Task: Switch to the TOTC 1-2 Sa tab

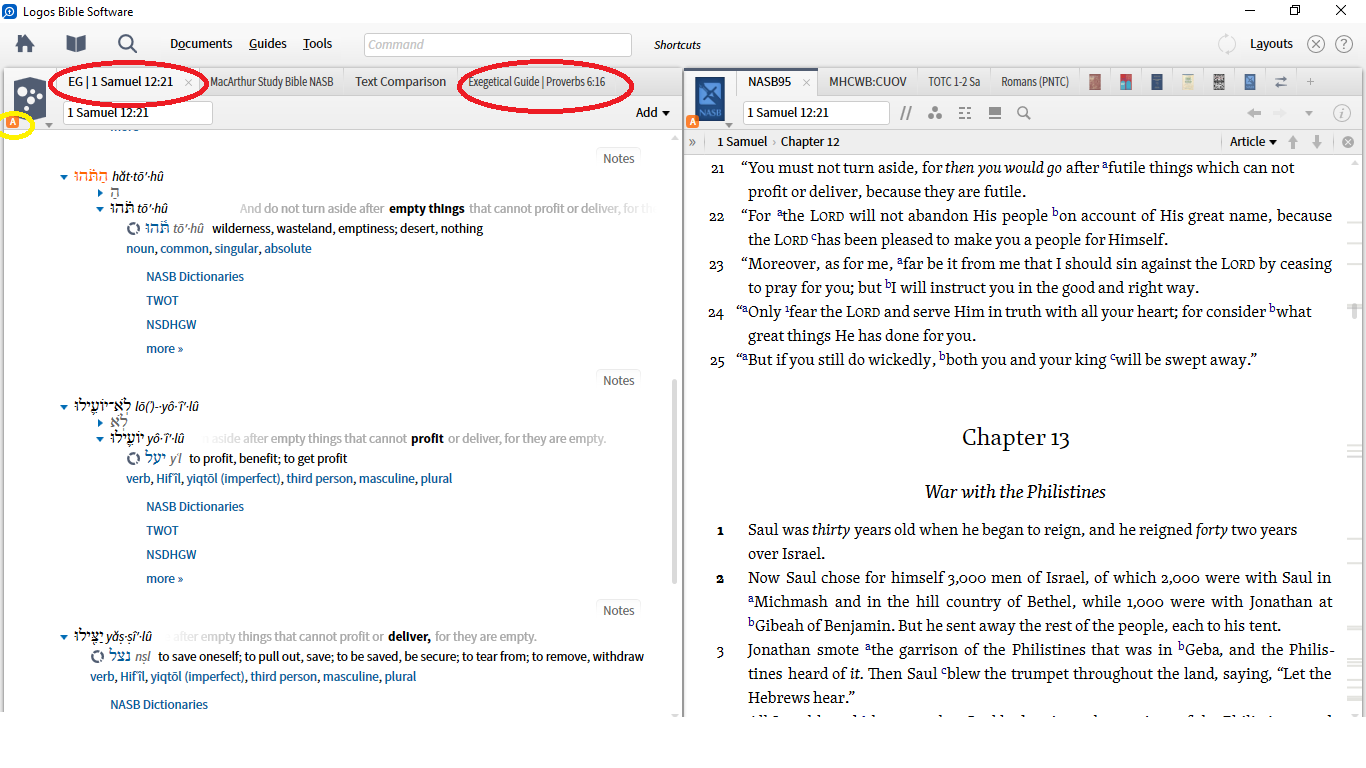Action: click(x=954, y=82)
